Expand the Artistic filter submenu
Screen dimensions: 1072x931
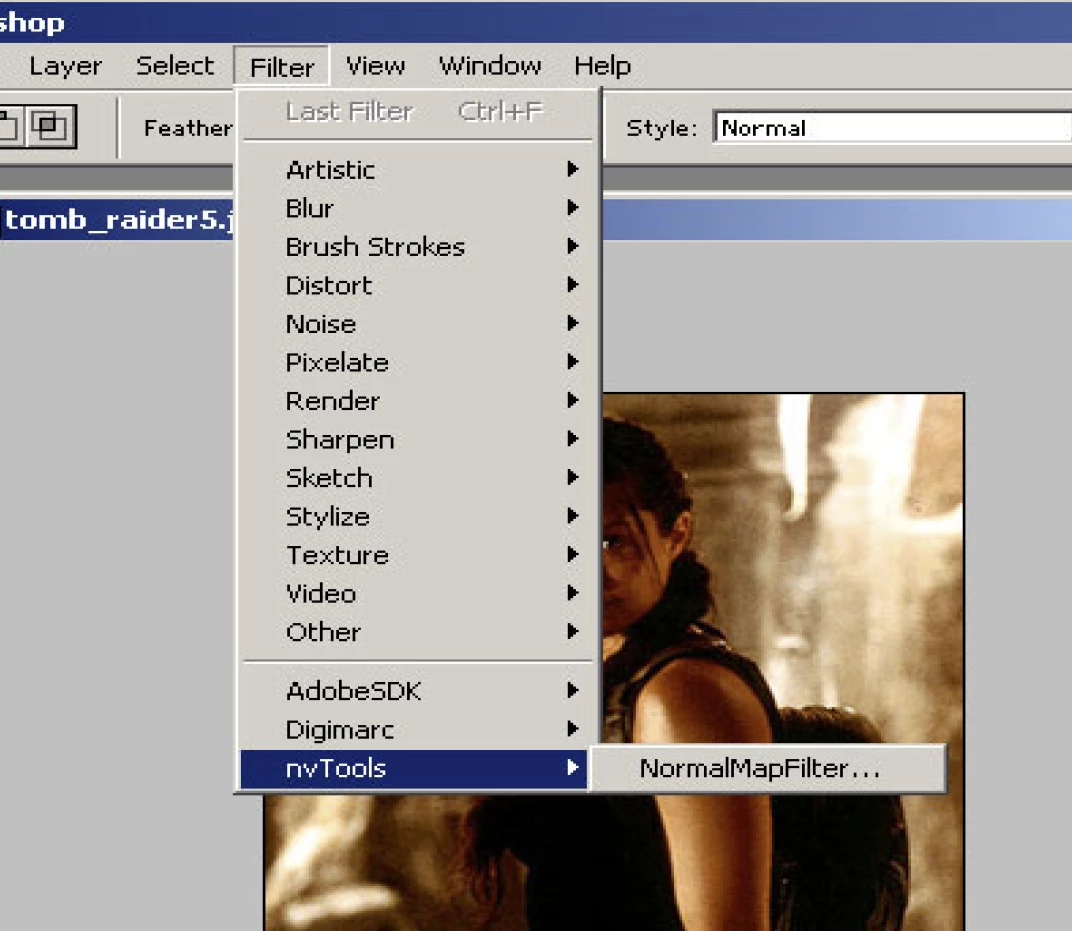point(414,170)
